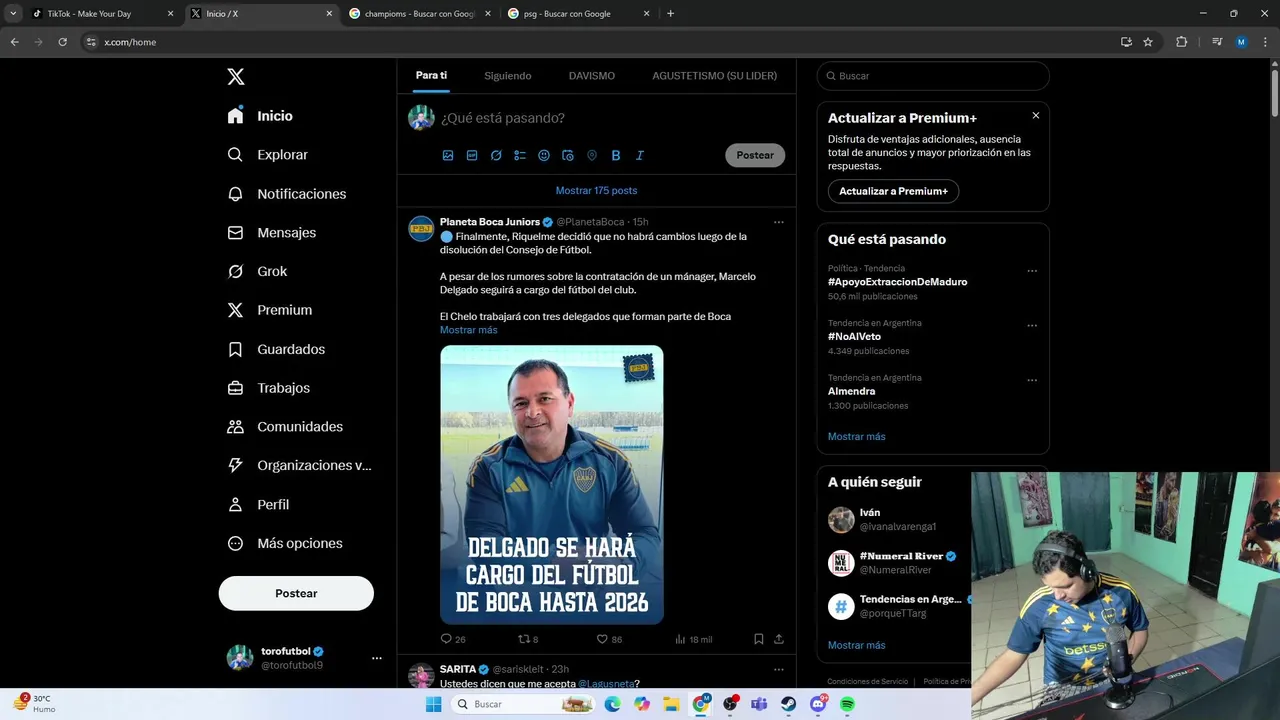The height and width of the screenshot is (720, 1280).
Task: Bookmark this page with star icon
Action: (x=1148, y=42)
